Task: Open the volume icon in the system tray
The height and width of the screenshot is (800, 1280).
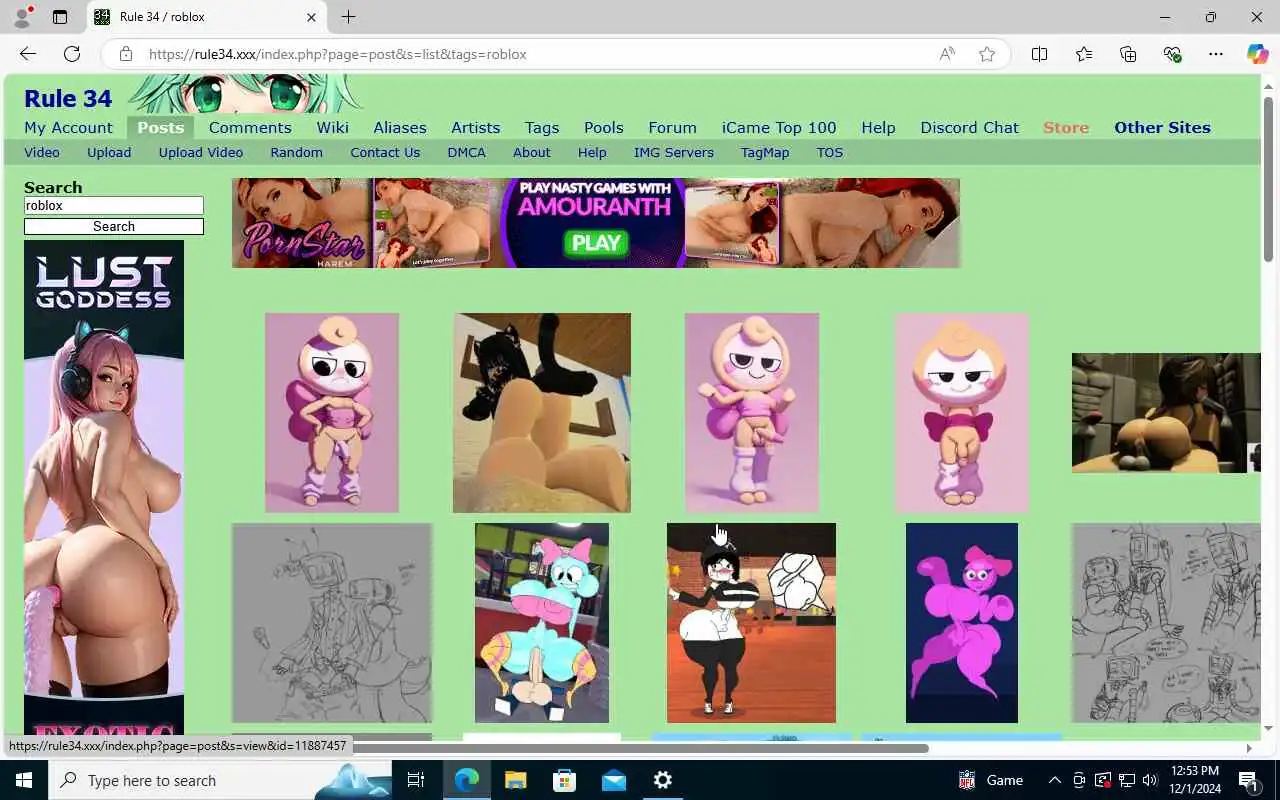Action: click(x=1150, y=780)
